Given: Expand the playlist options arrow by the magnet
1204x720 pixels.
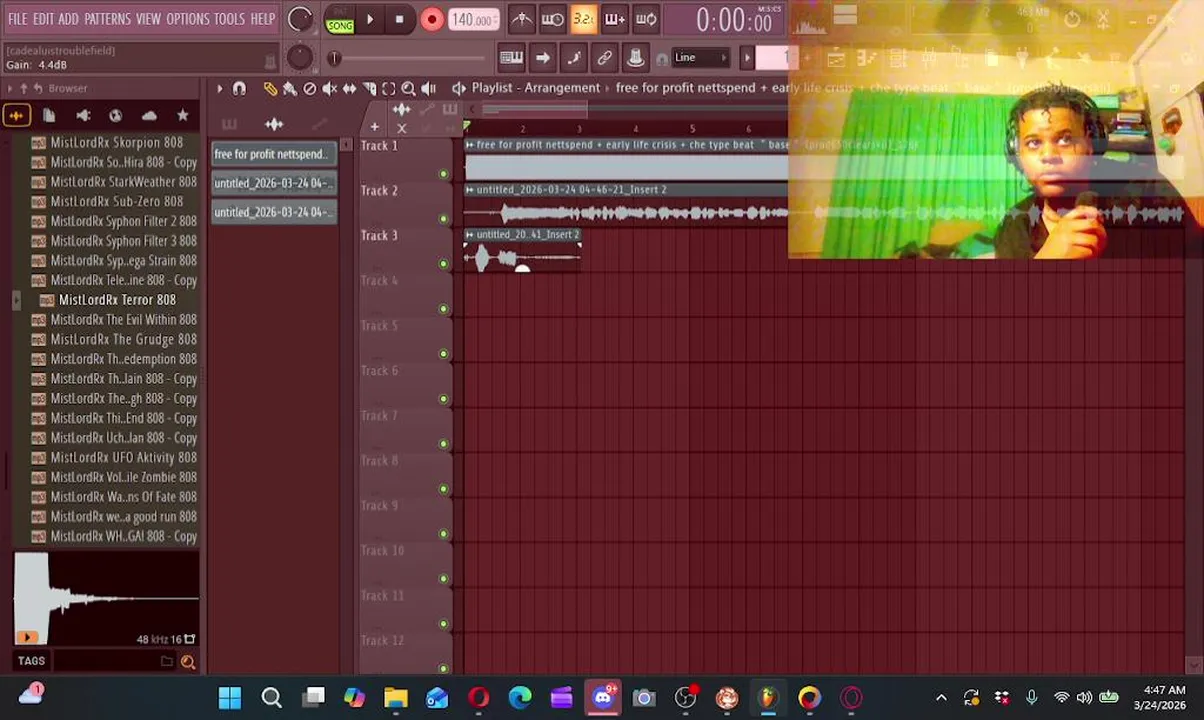Looking at the screenshot, I should tap(219, 89).
